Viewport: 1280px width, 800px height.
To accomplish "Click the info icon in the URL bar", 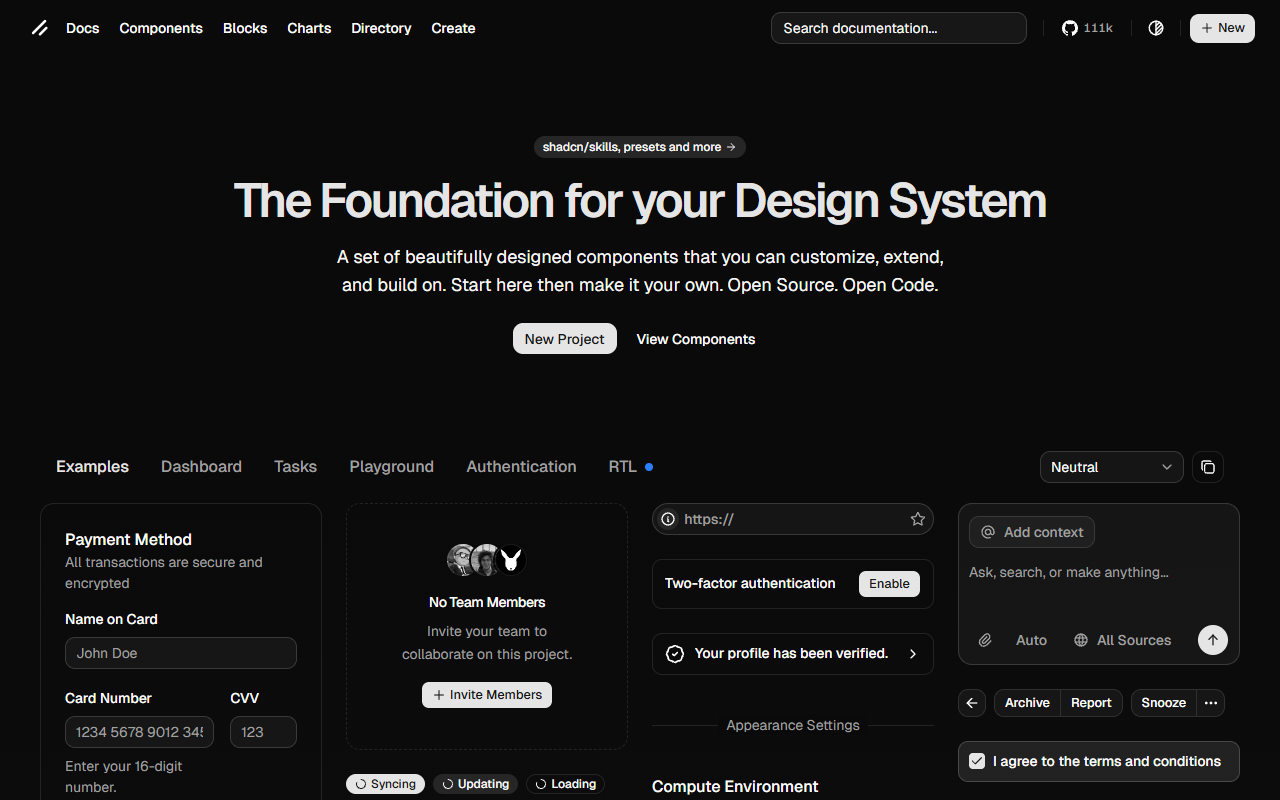I will [x=667, y=519].
